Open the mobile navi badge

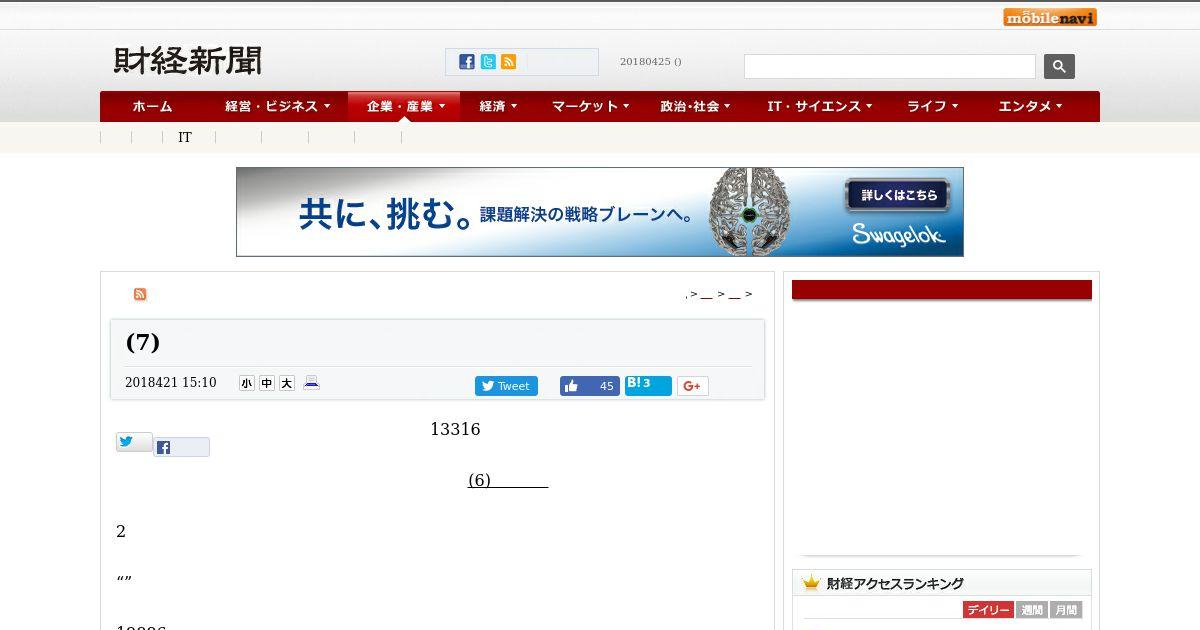[1050, 17]
